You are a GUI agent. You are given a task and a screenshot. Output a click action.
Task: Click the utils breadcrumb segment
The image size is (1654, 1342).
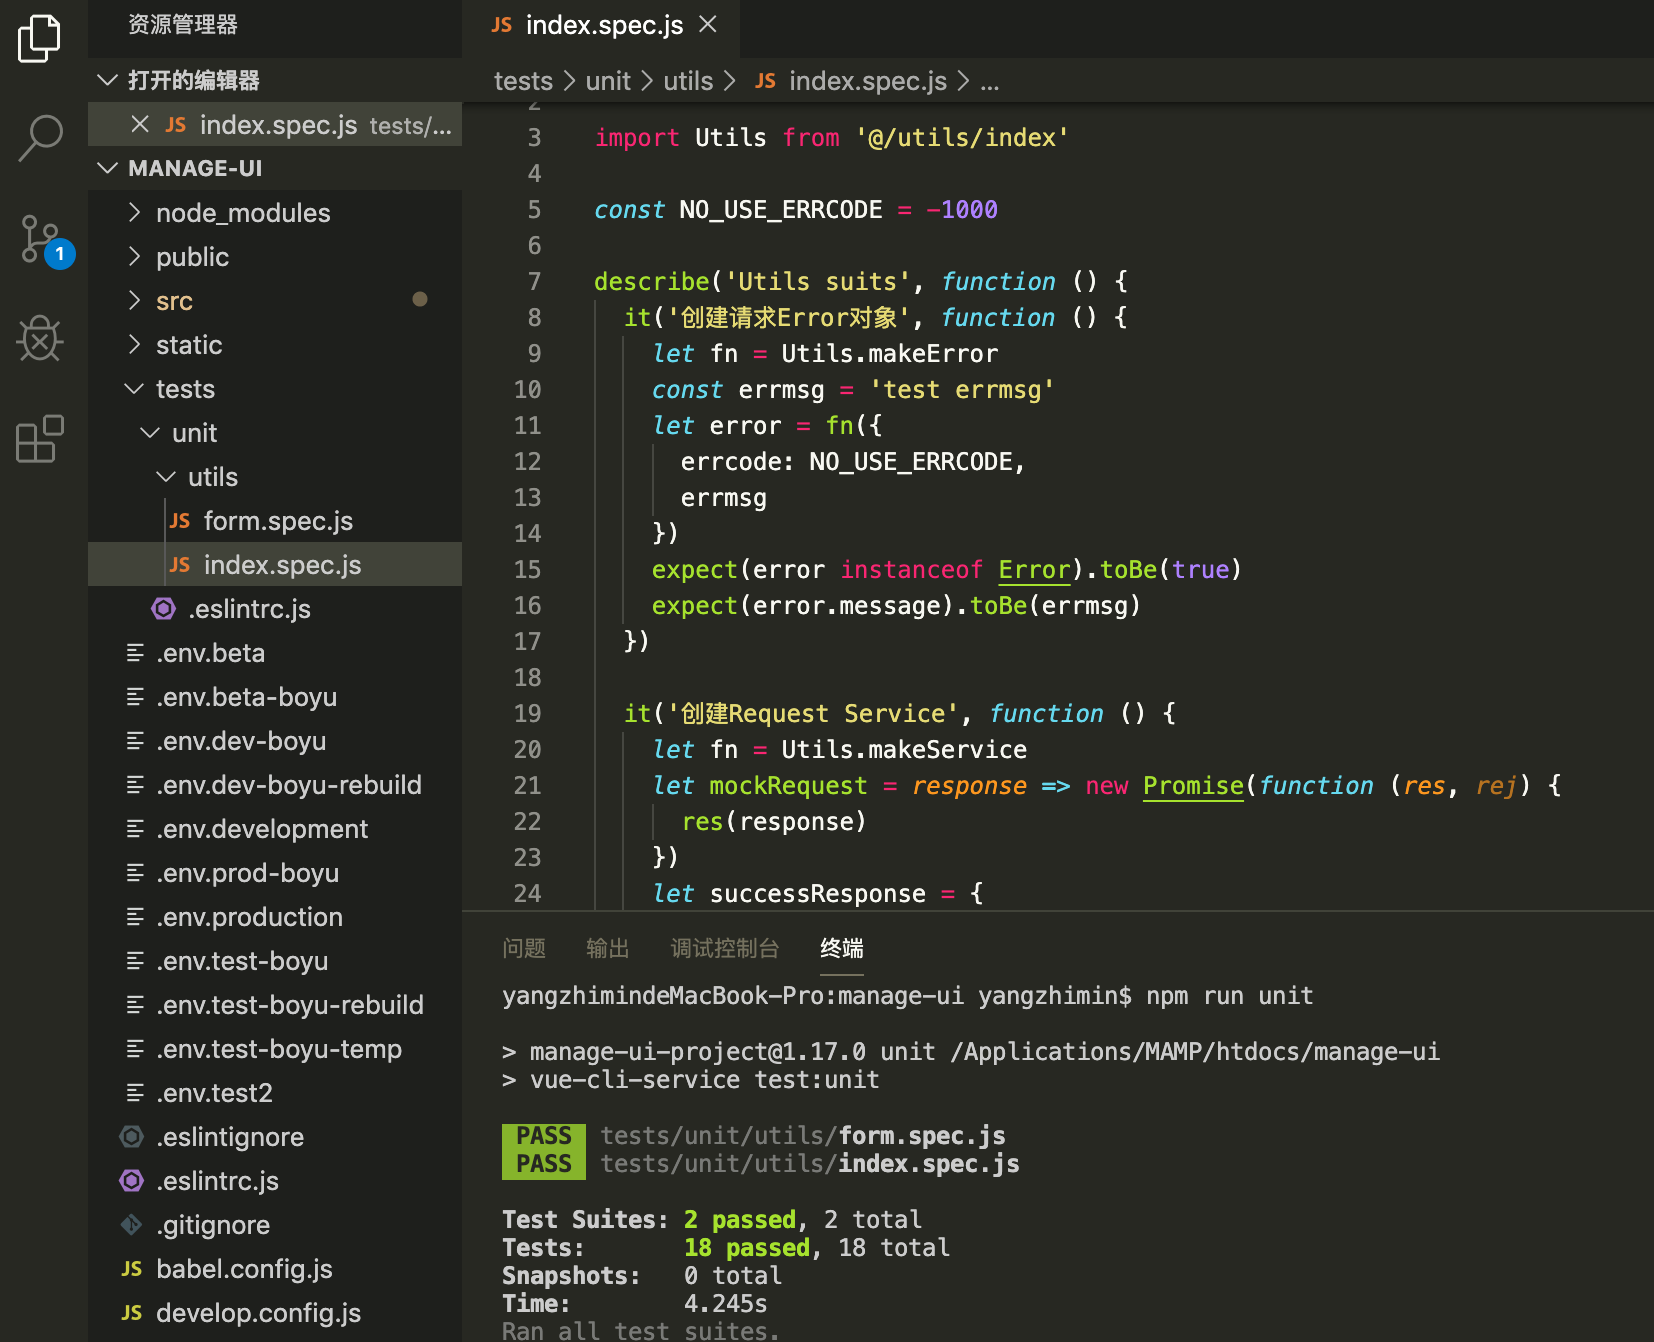click(688, 81)
